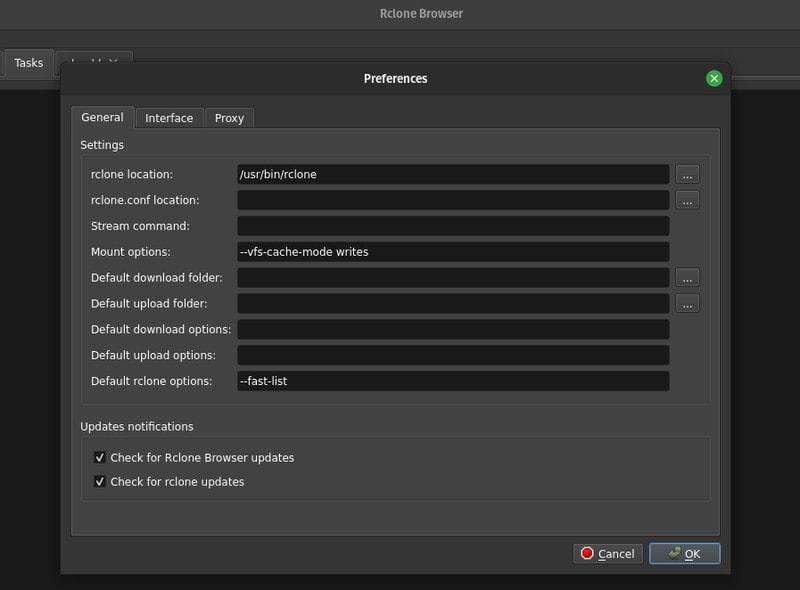
Task: Click inside the Stream command field
Action: (450, 225)
